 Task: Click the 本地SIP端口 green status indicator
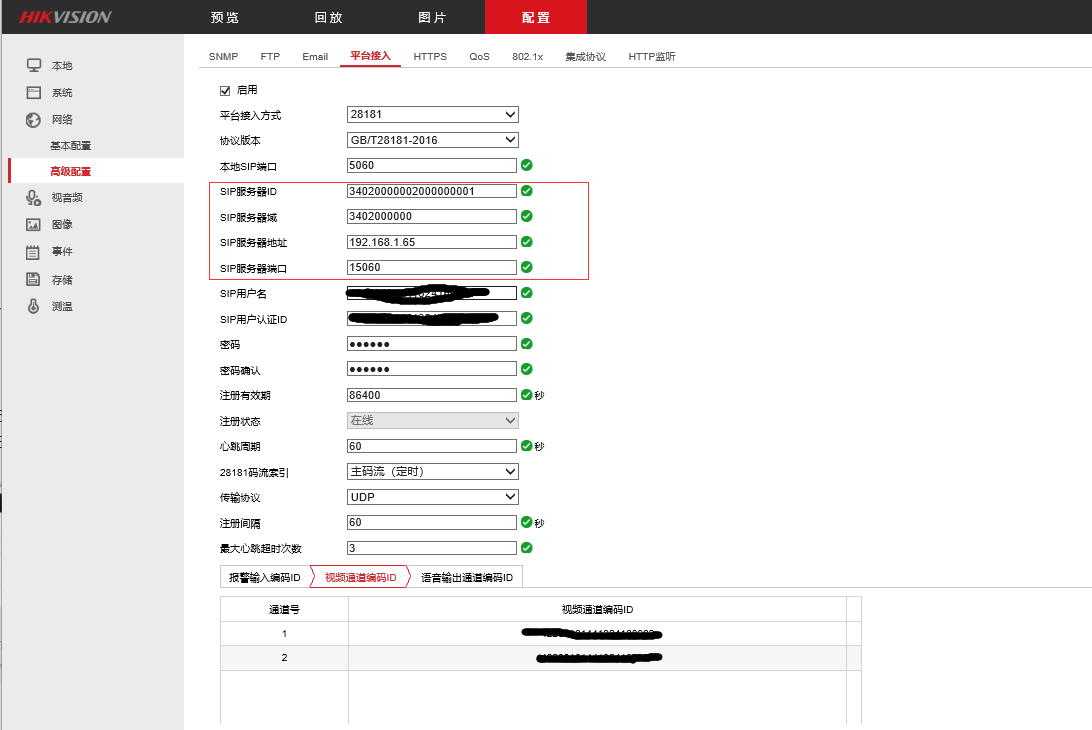pos(527,165)
